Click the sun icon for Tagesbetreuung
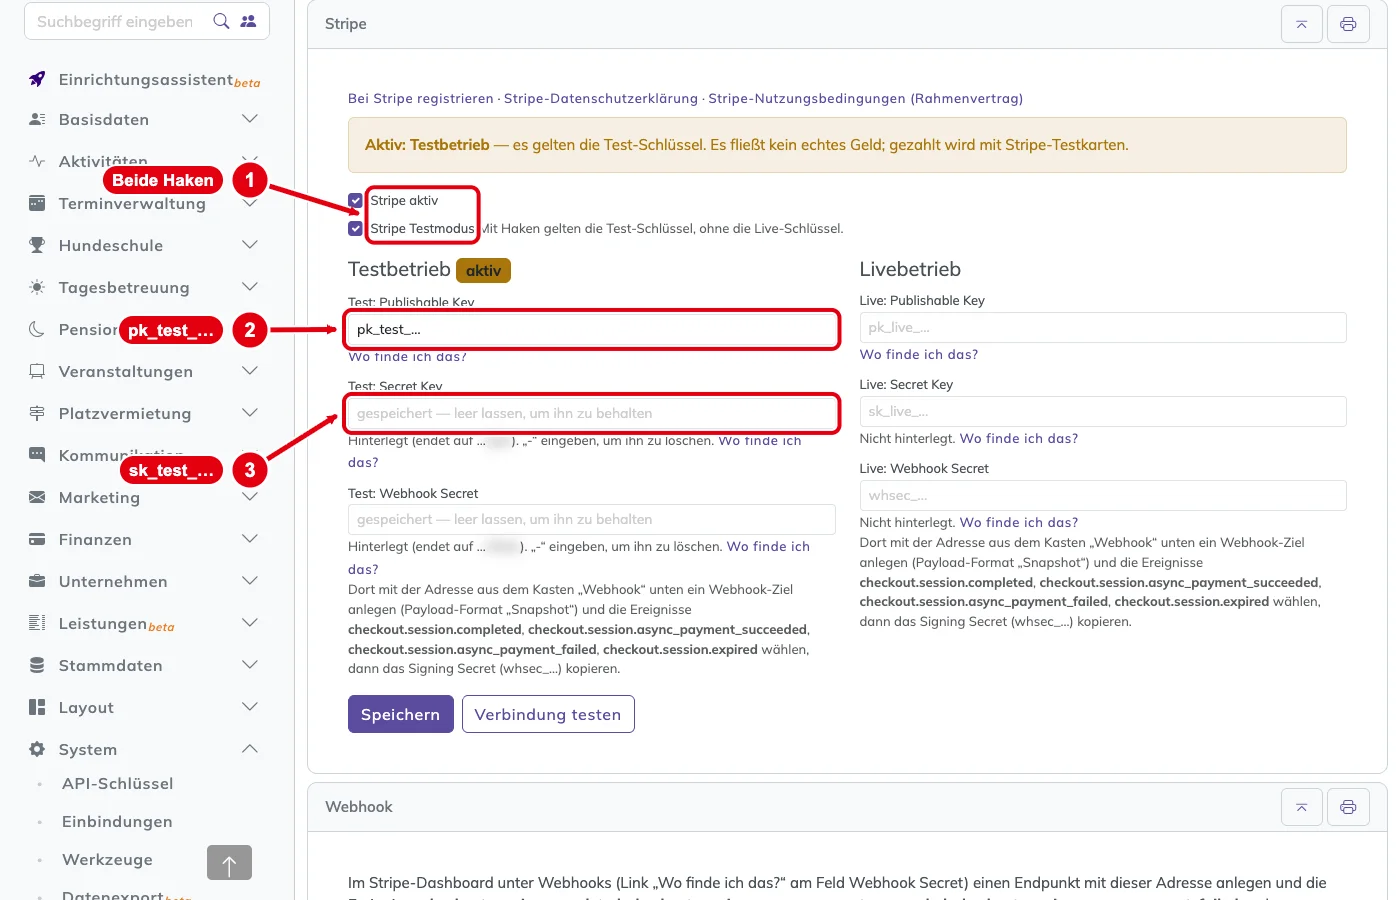Screen dimensions: 1400x900 tap(37, 287)
